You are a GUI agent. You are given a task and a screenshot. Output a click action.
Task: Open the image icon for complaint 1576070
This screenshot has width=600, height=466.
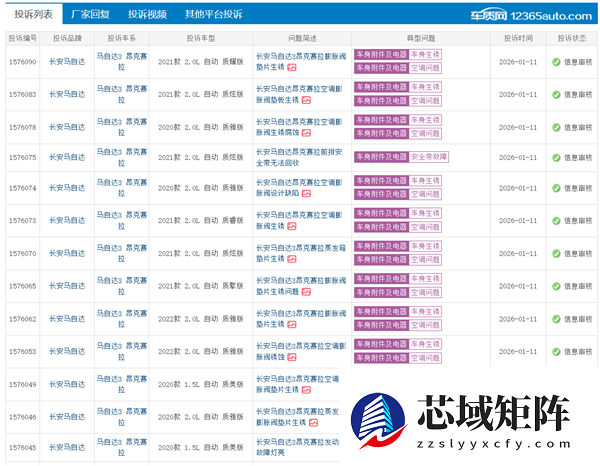pos(292,259)
